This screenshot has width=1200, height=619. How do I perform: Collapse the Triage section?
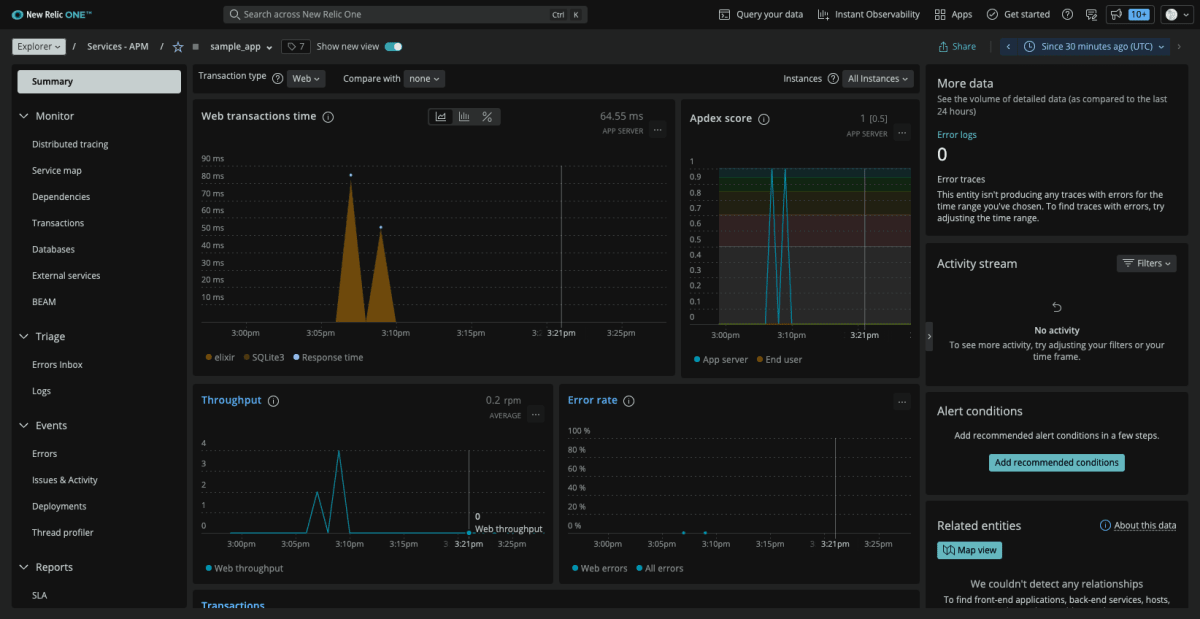[25, 337]
